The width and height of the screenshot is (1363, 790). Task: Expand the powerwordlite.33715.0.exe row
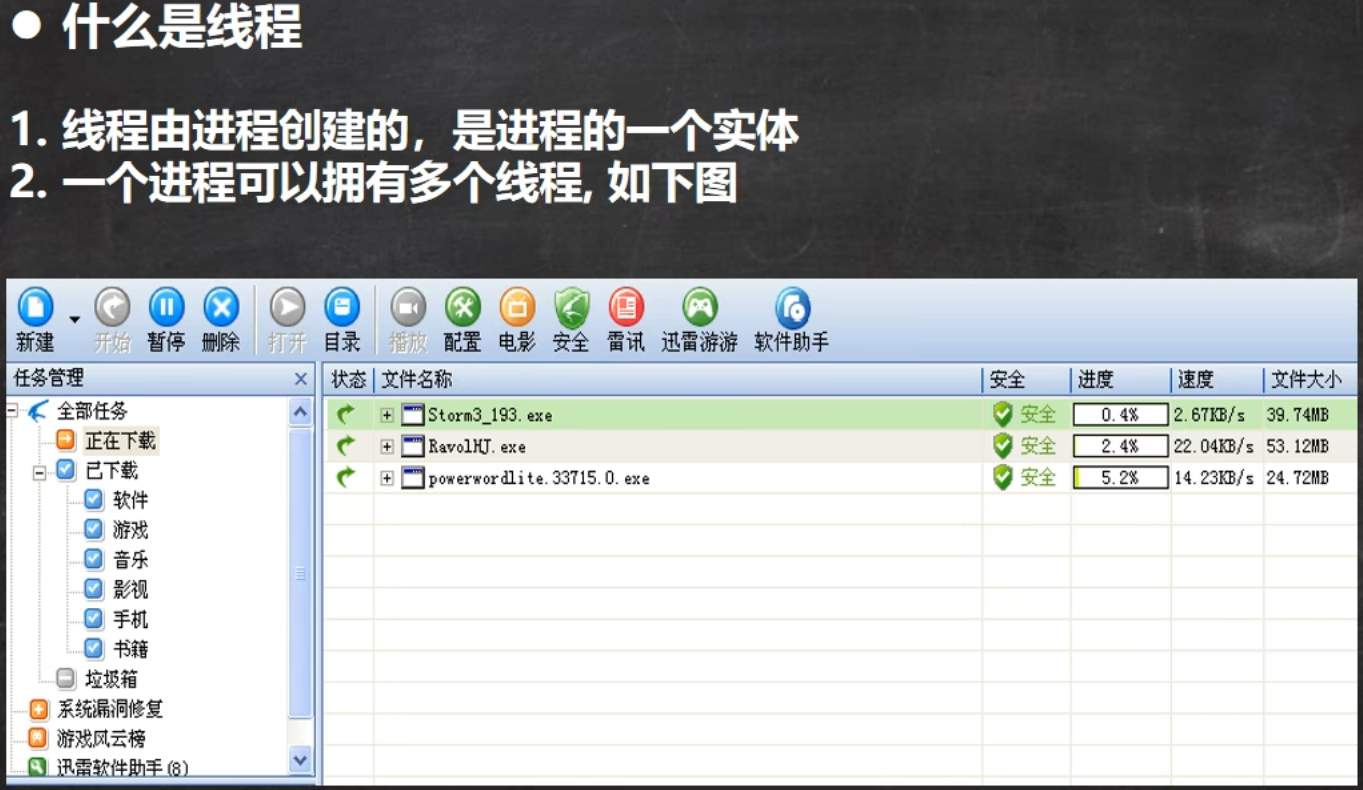[387, 479]
